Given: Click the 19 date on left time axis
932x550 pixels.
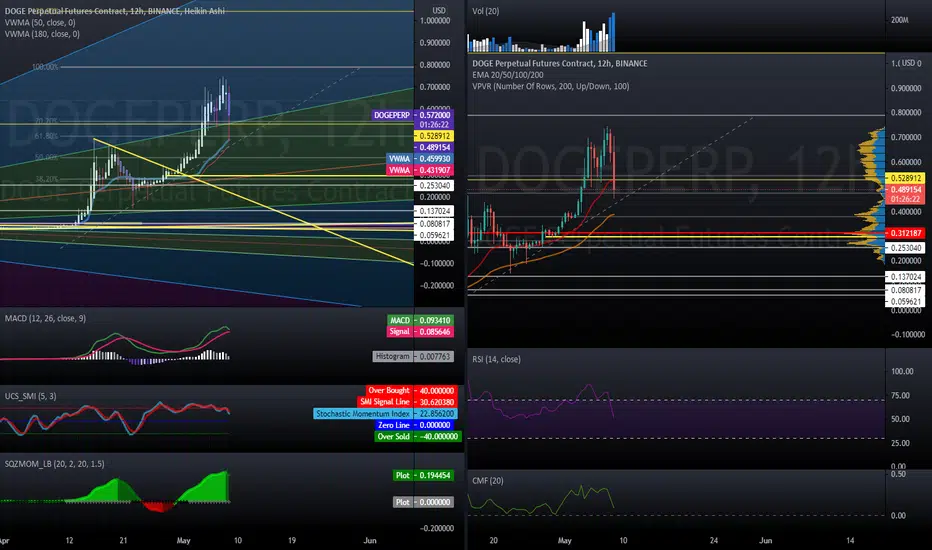Looking at the screenshot, I should tap(292, 540).
